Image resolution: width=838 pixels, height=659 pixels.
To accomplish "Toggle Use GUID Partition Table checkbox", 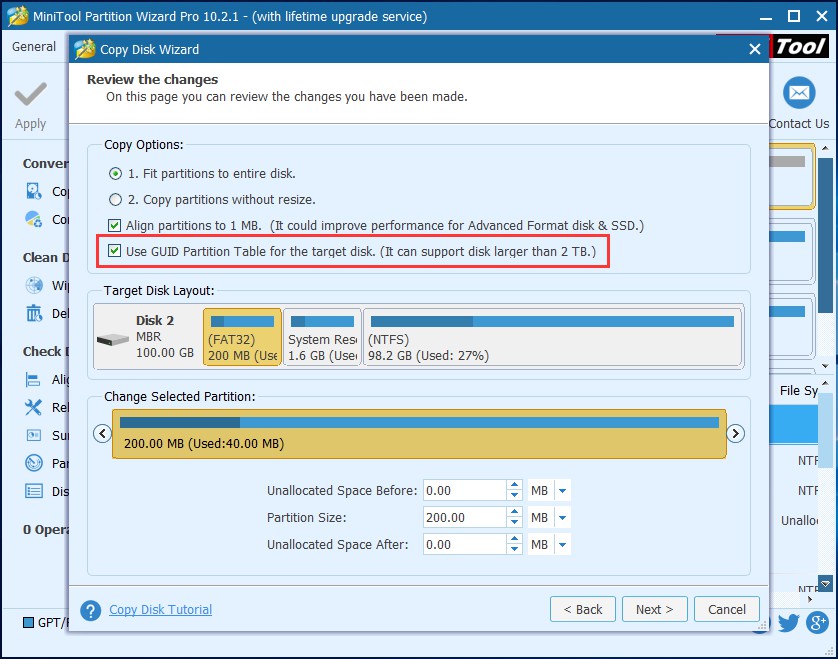I will coord(114,251).
